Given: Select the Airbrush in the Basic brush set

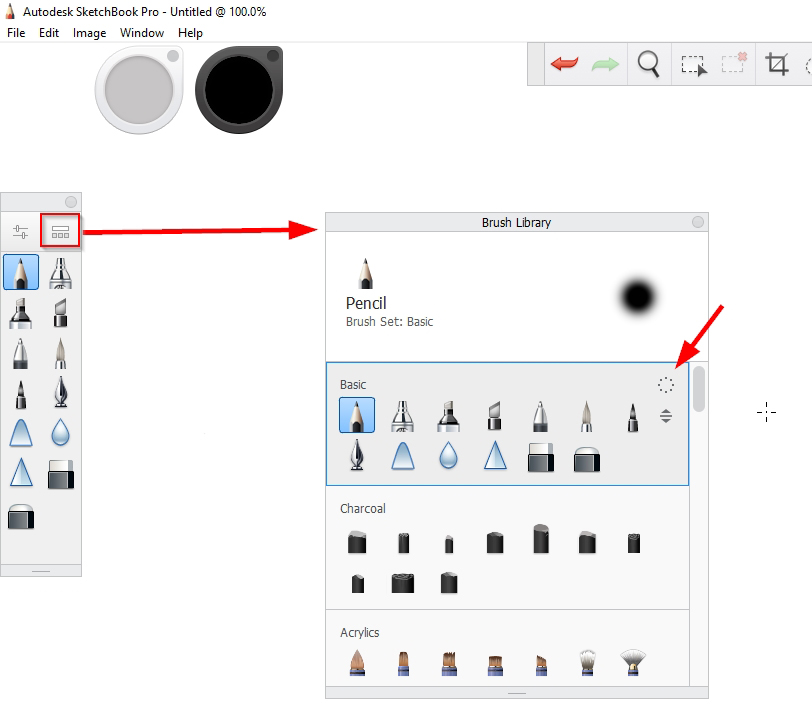Looking at the screenshot, I should click(x=404, y=413).
